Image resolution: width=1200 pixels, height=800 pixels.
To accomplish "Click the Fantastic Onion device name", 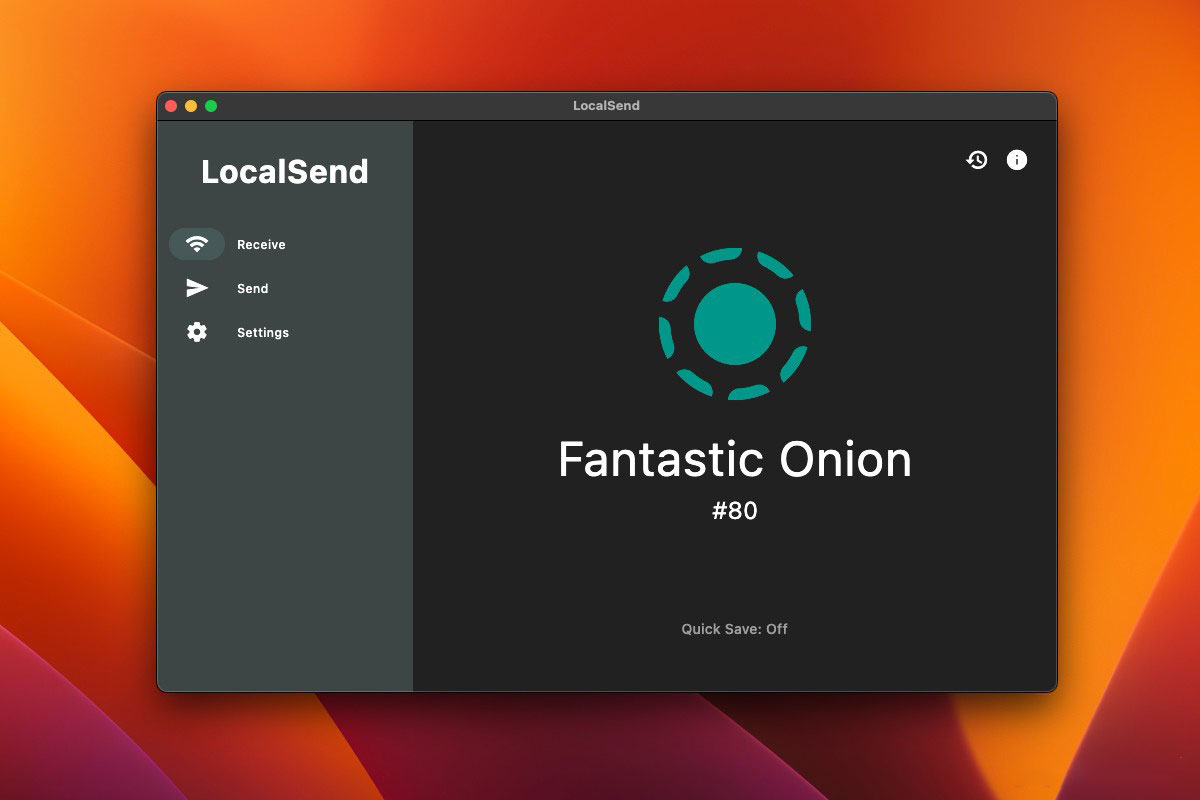I will [x=735, y=459].
